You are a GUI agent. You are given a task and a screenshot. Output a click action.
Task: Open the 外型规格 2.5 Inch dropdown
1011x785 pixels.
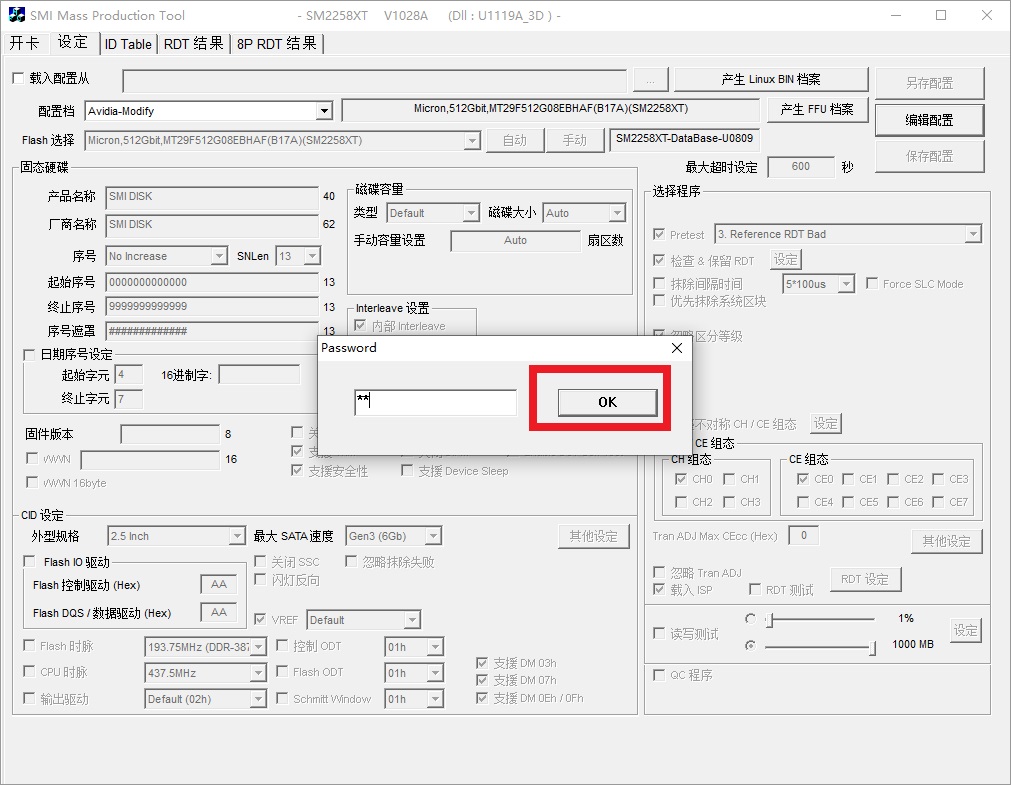(x=237, y=536)
